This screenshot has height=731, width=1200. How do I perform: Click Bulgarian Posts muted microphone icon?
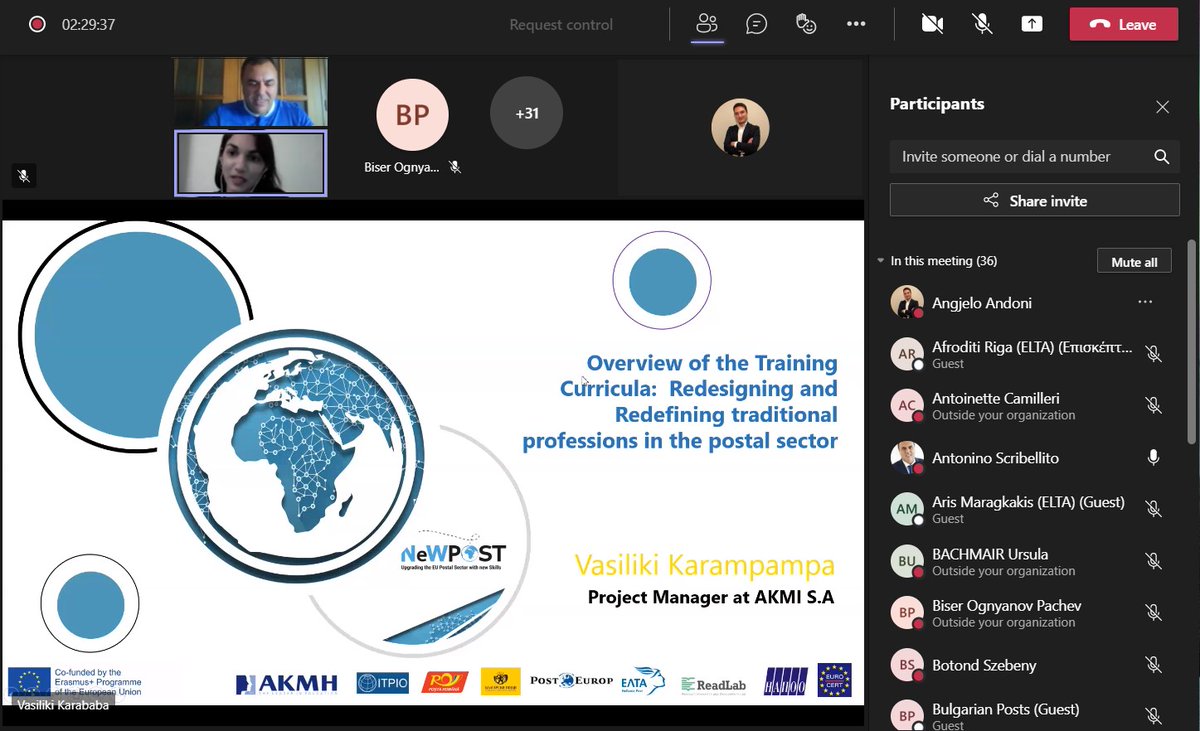tap(1153, 715)
